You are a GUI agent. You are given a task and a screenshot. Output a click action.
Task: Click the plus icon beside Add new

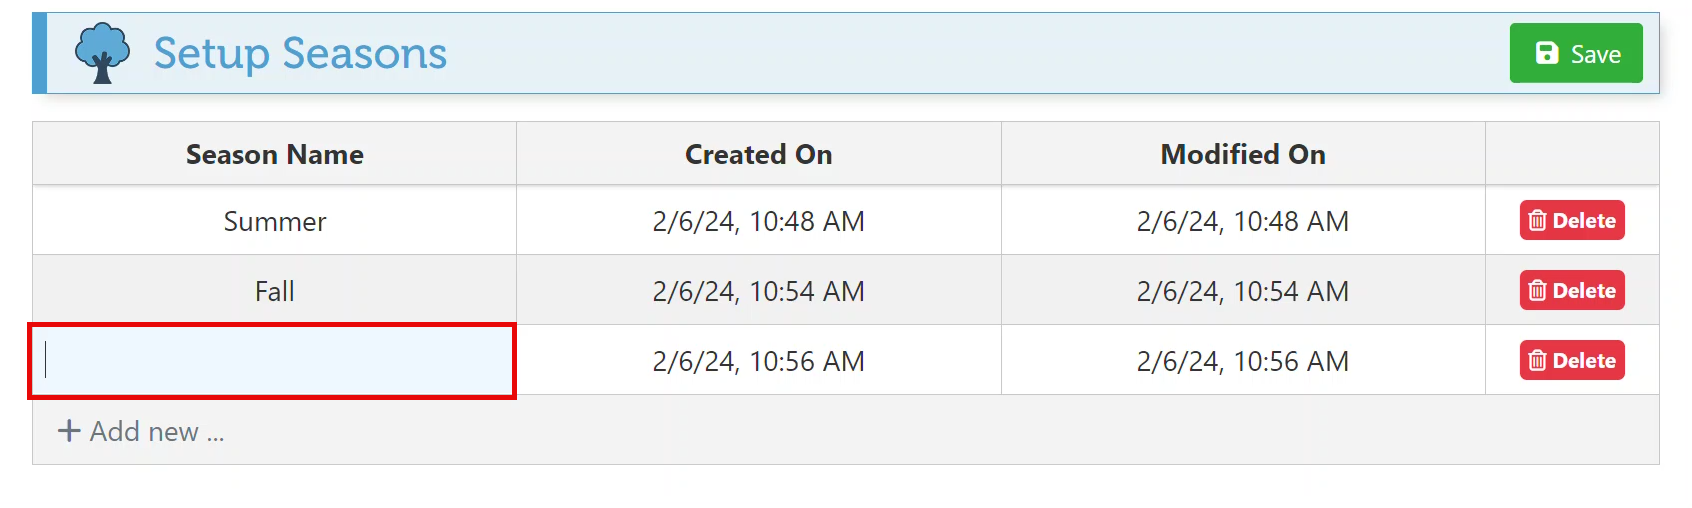[x=69, y=431]
